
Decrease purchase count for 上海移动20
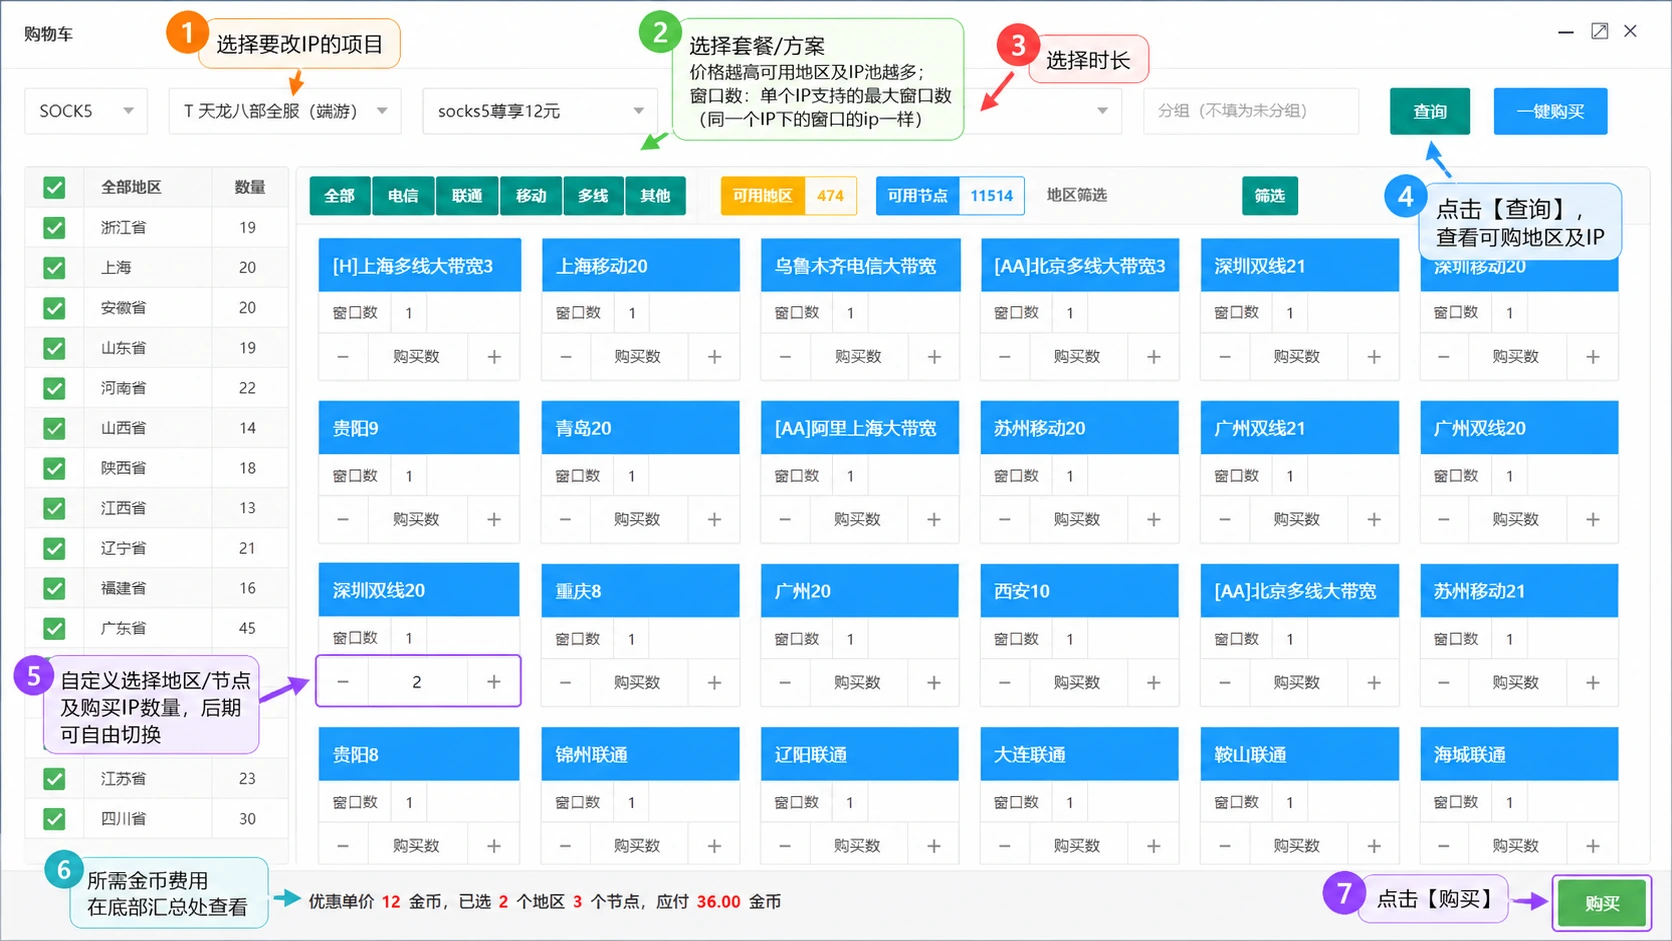(x=566, y=357)
